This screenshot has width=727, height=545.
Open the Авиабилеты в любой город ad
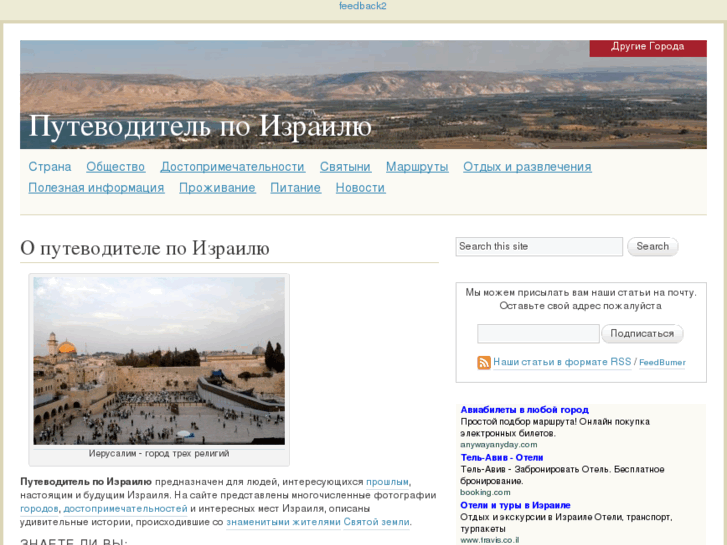click(x=524, y=410)
